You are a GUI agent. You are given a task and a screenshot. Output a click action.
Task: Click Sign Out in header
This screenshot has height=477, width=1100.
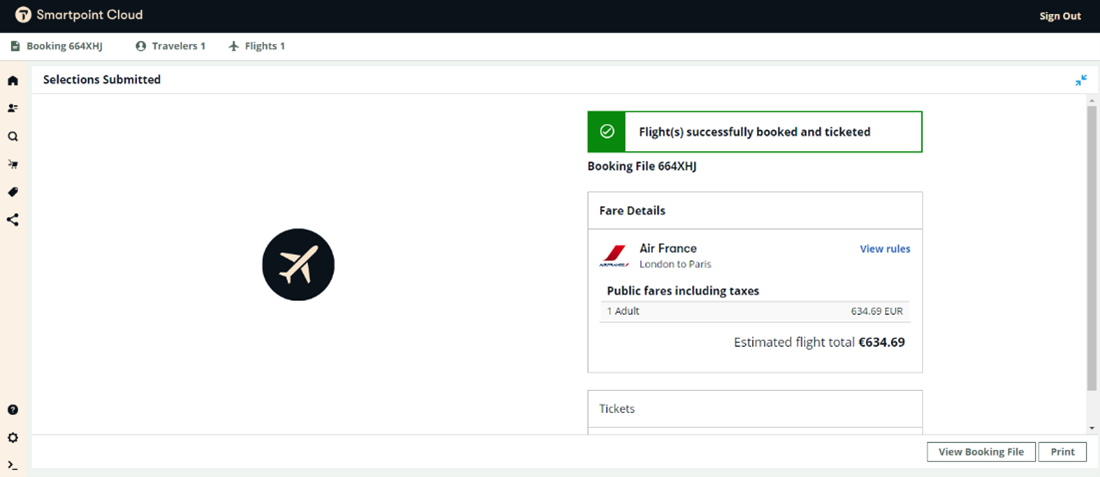(x=1060, y=16)
